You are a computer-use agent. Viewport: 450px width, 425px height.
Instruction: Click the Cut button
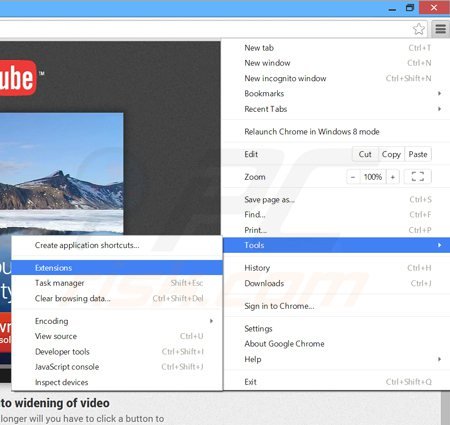coord(365,154)
